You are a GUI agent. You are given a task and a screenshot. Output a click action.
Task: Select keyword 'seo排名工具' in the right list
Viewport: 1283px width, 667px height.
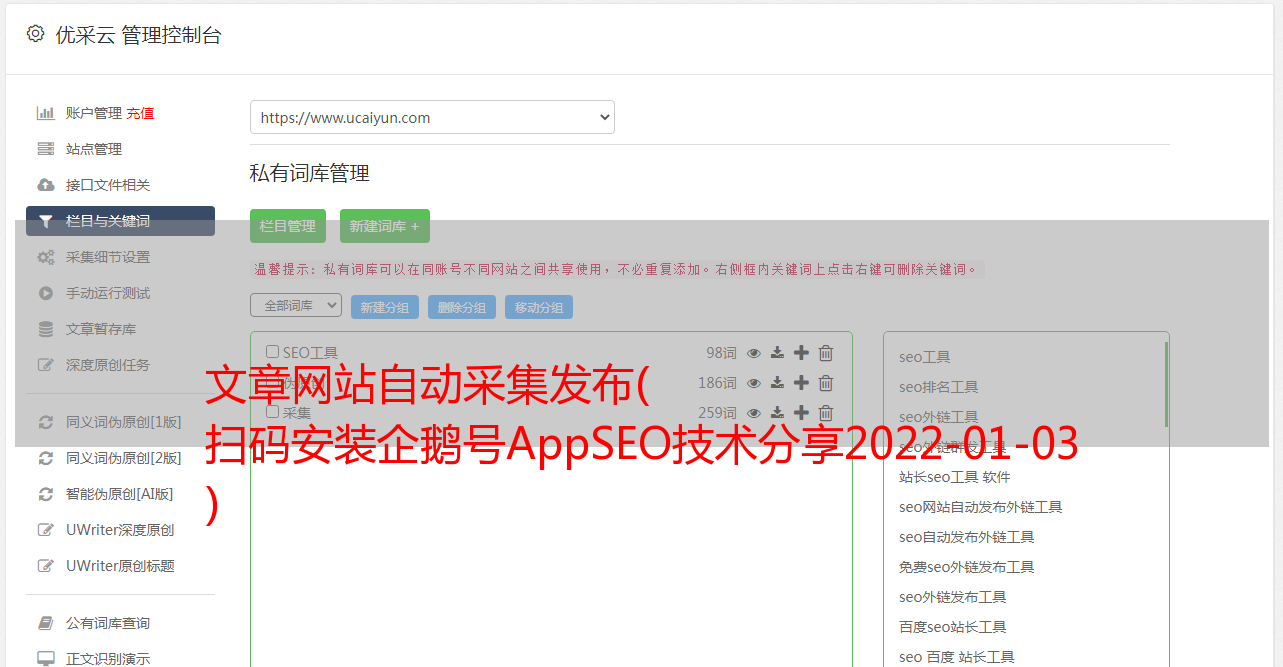938,387
